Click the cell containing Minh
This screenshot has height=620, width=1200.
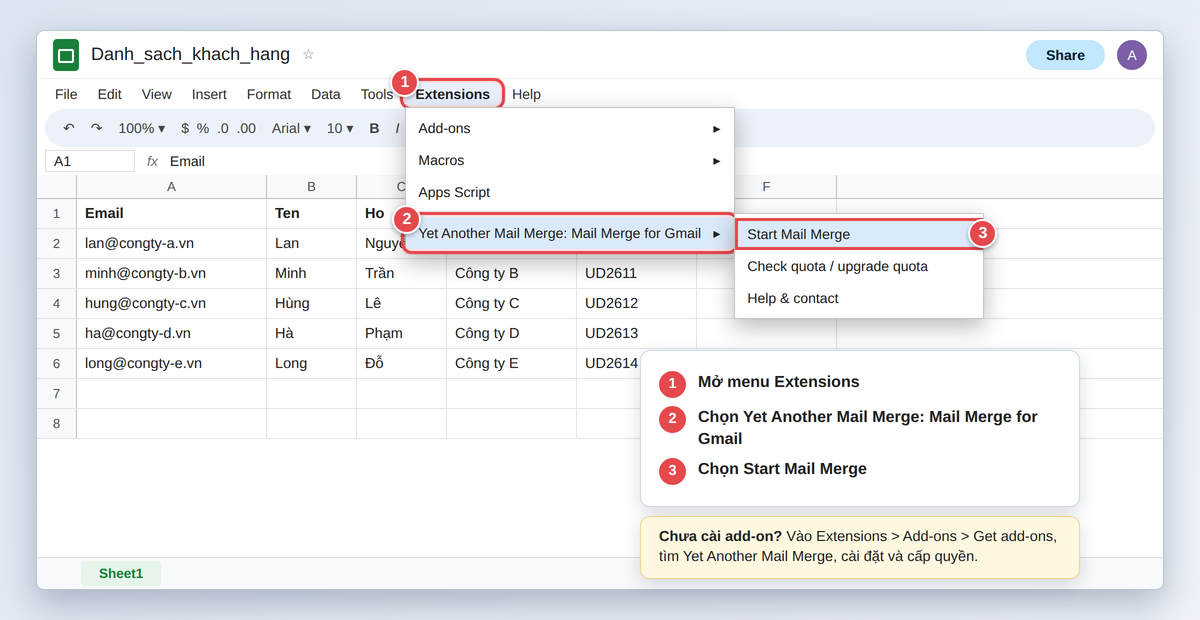coord(312,273)
